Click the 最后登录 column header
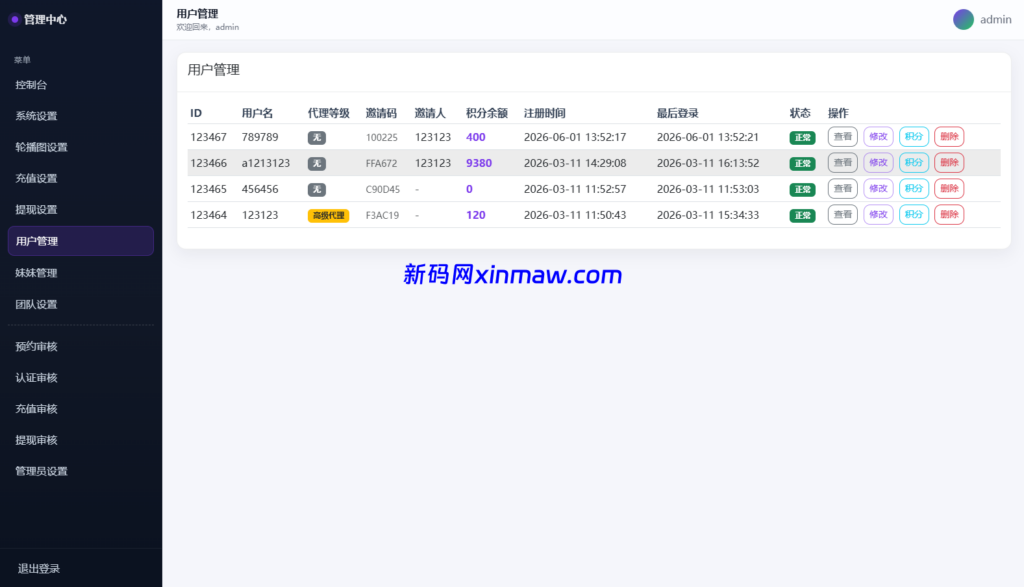Screen dimensions: 1024x587 pyautogui.click(x=677, y=113)
